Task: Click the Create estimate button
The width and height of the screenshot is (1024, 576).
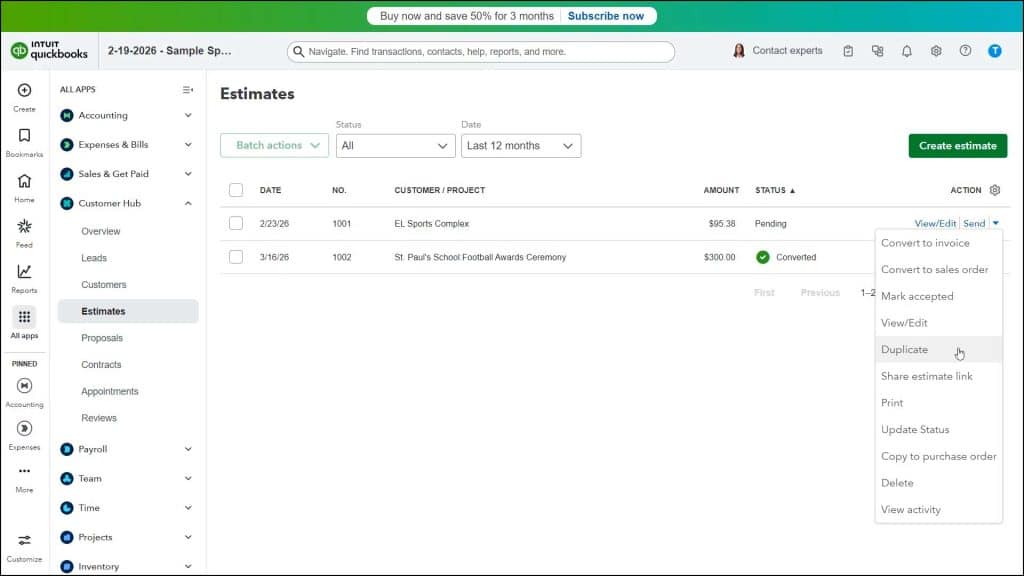Action: click(957, 145)
